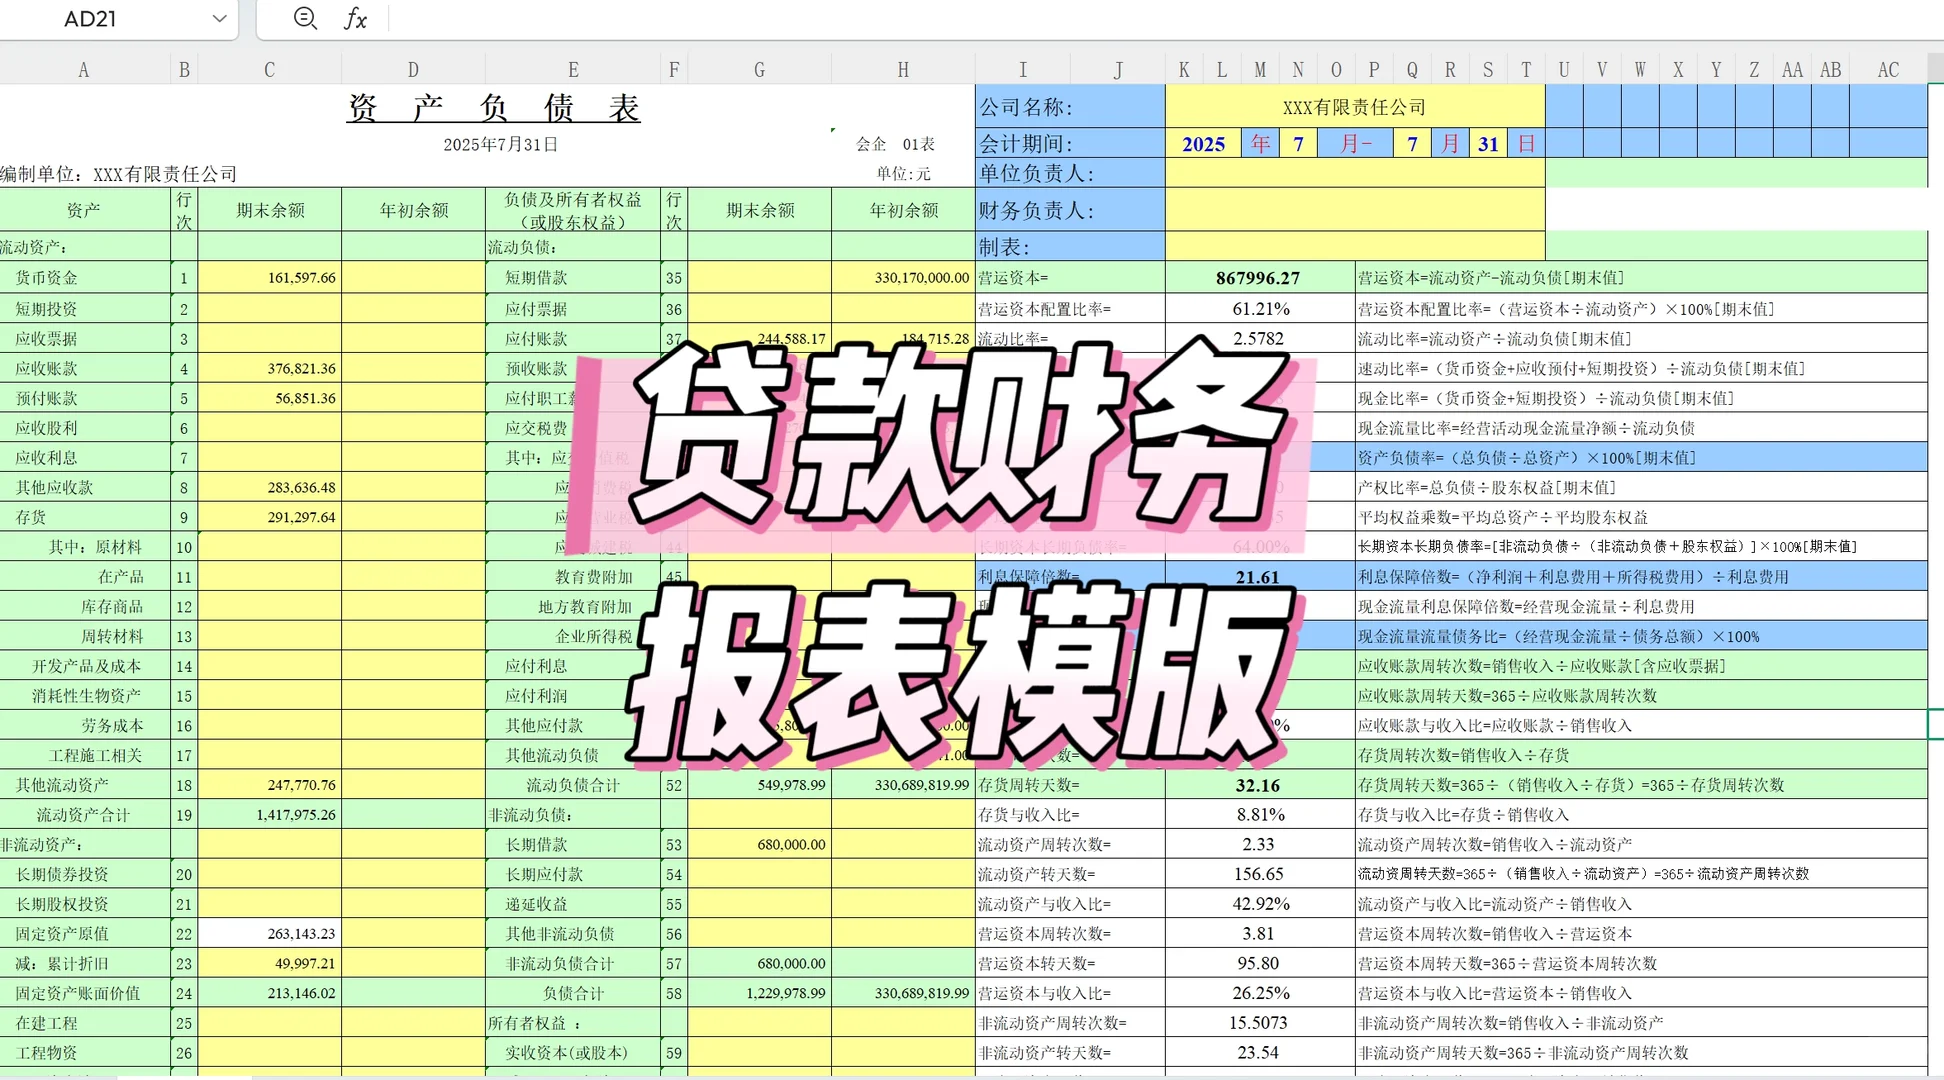Select column AC header
Screen dimensions: 1944x1080
click(1887, 68)
